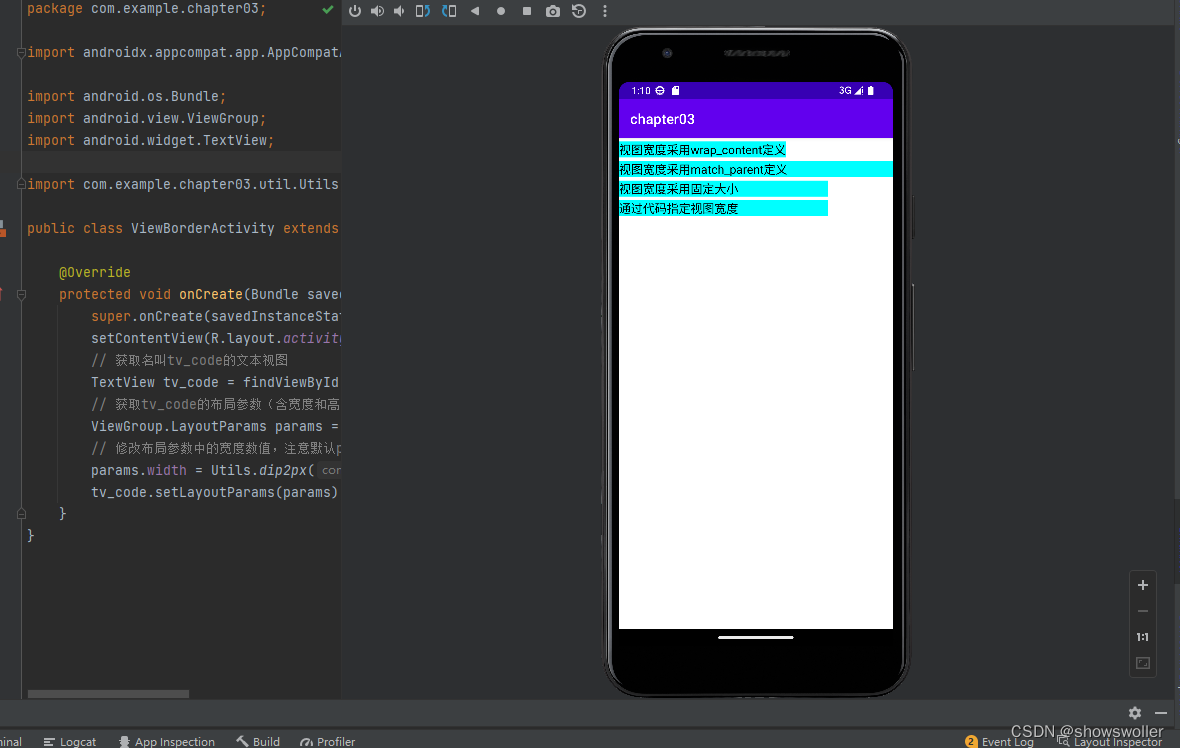Viewport: 1180px width, 748px height.
Task: Toggle fold at com.example.chapter03.util import
Action: [x=21, y=184]
